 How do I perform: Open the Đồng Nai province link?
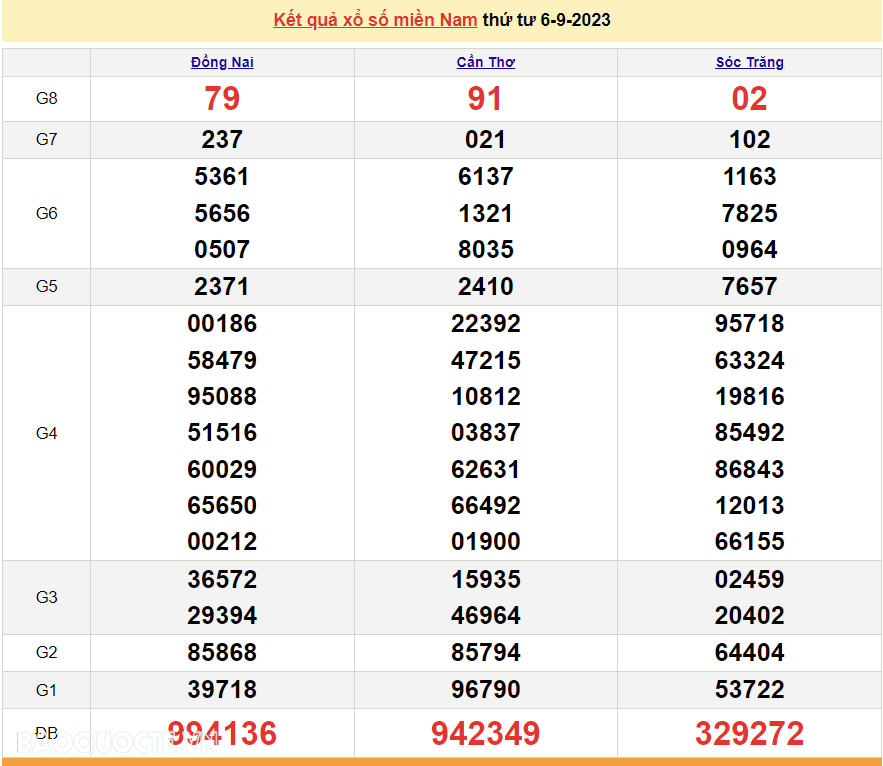coord(222,62)
